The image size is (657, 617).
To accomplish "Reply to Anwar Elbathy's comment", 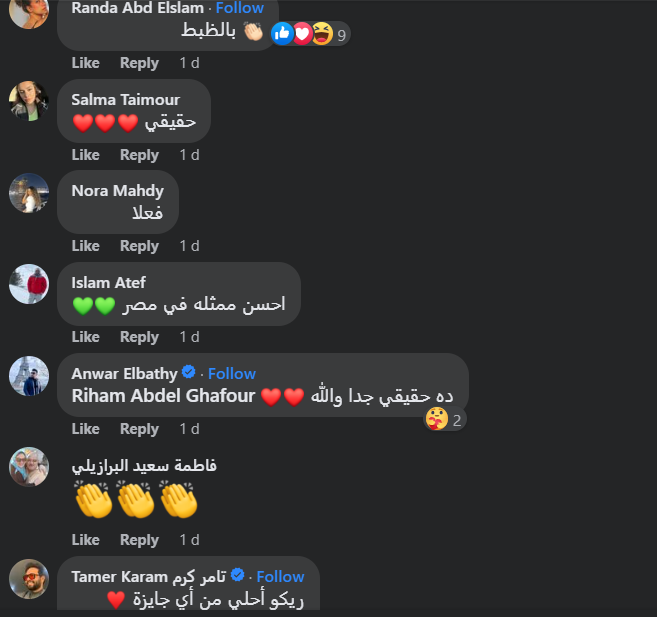I will coord(139,429).
